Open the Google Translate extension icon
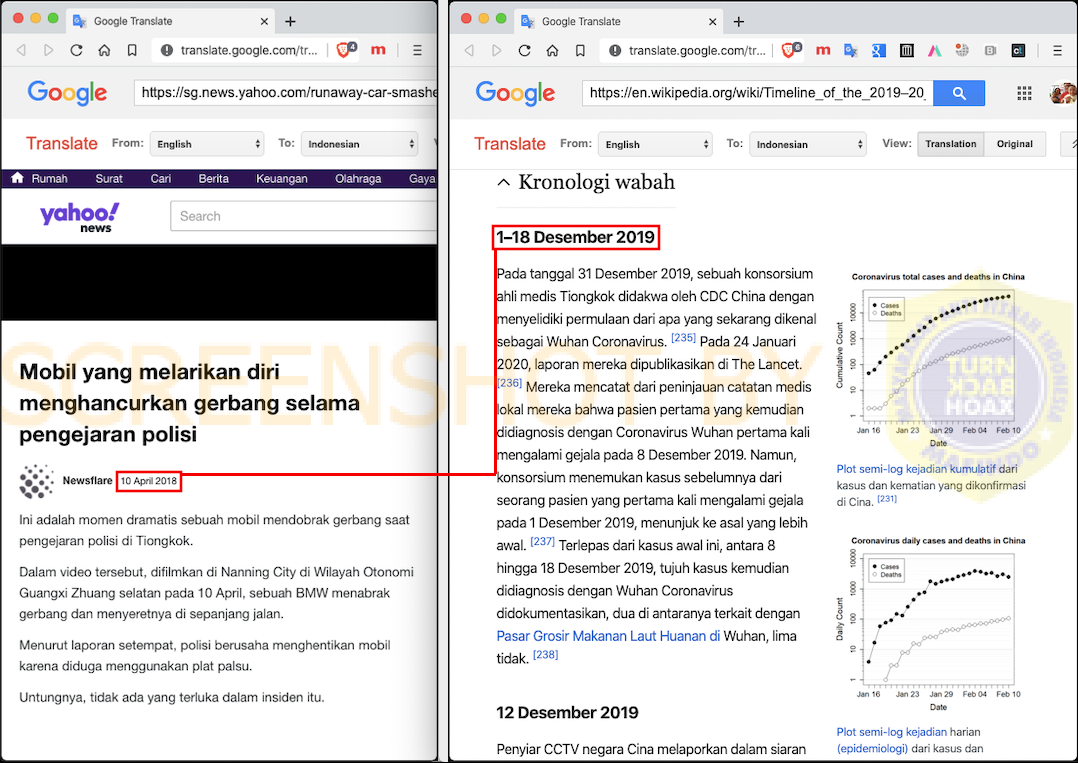 850,50
